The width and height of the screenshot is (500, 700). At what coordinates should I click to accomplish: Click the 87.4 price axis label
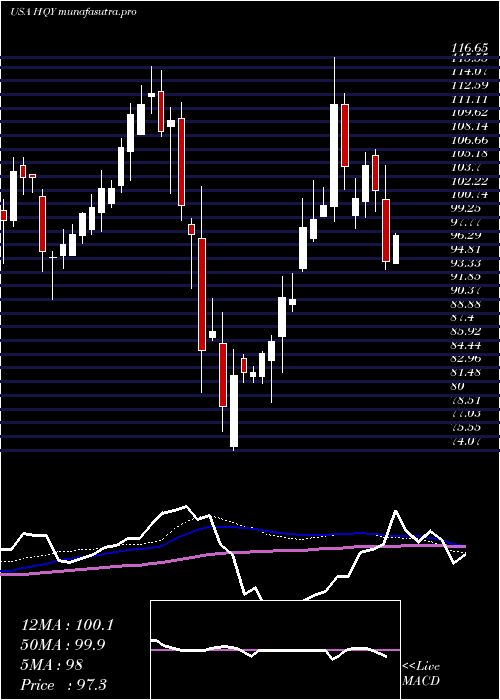pos(463,318)
